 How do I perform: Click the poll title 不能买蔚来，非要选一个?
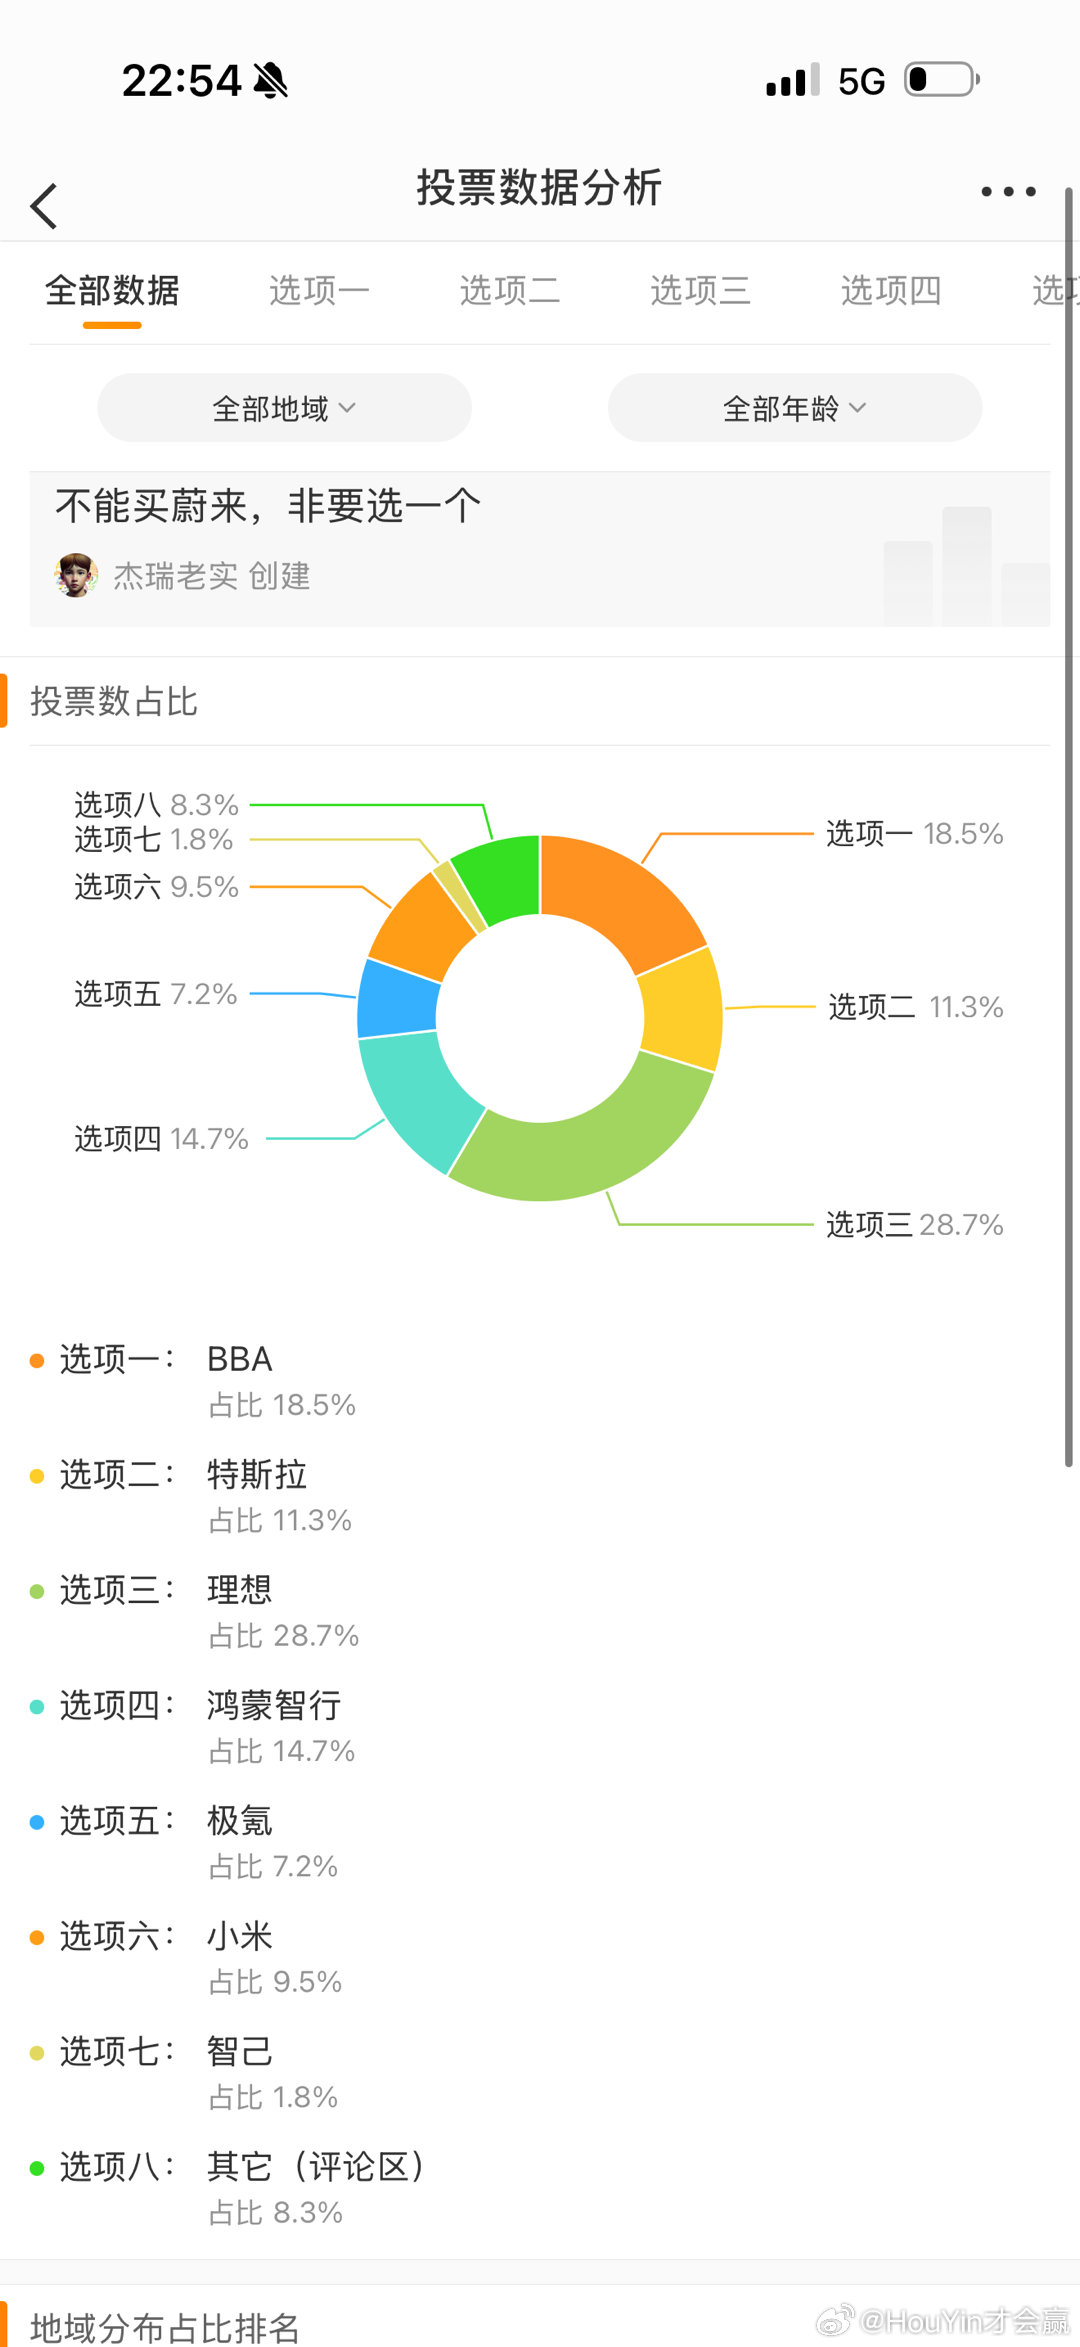point(268,505)
